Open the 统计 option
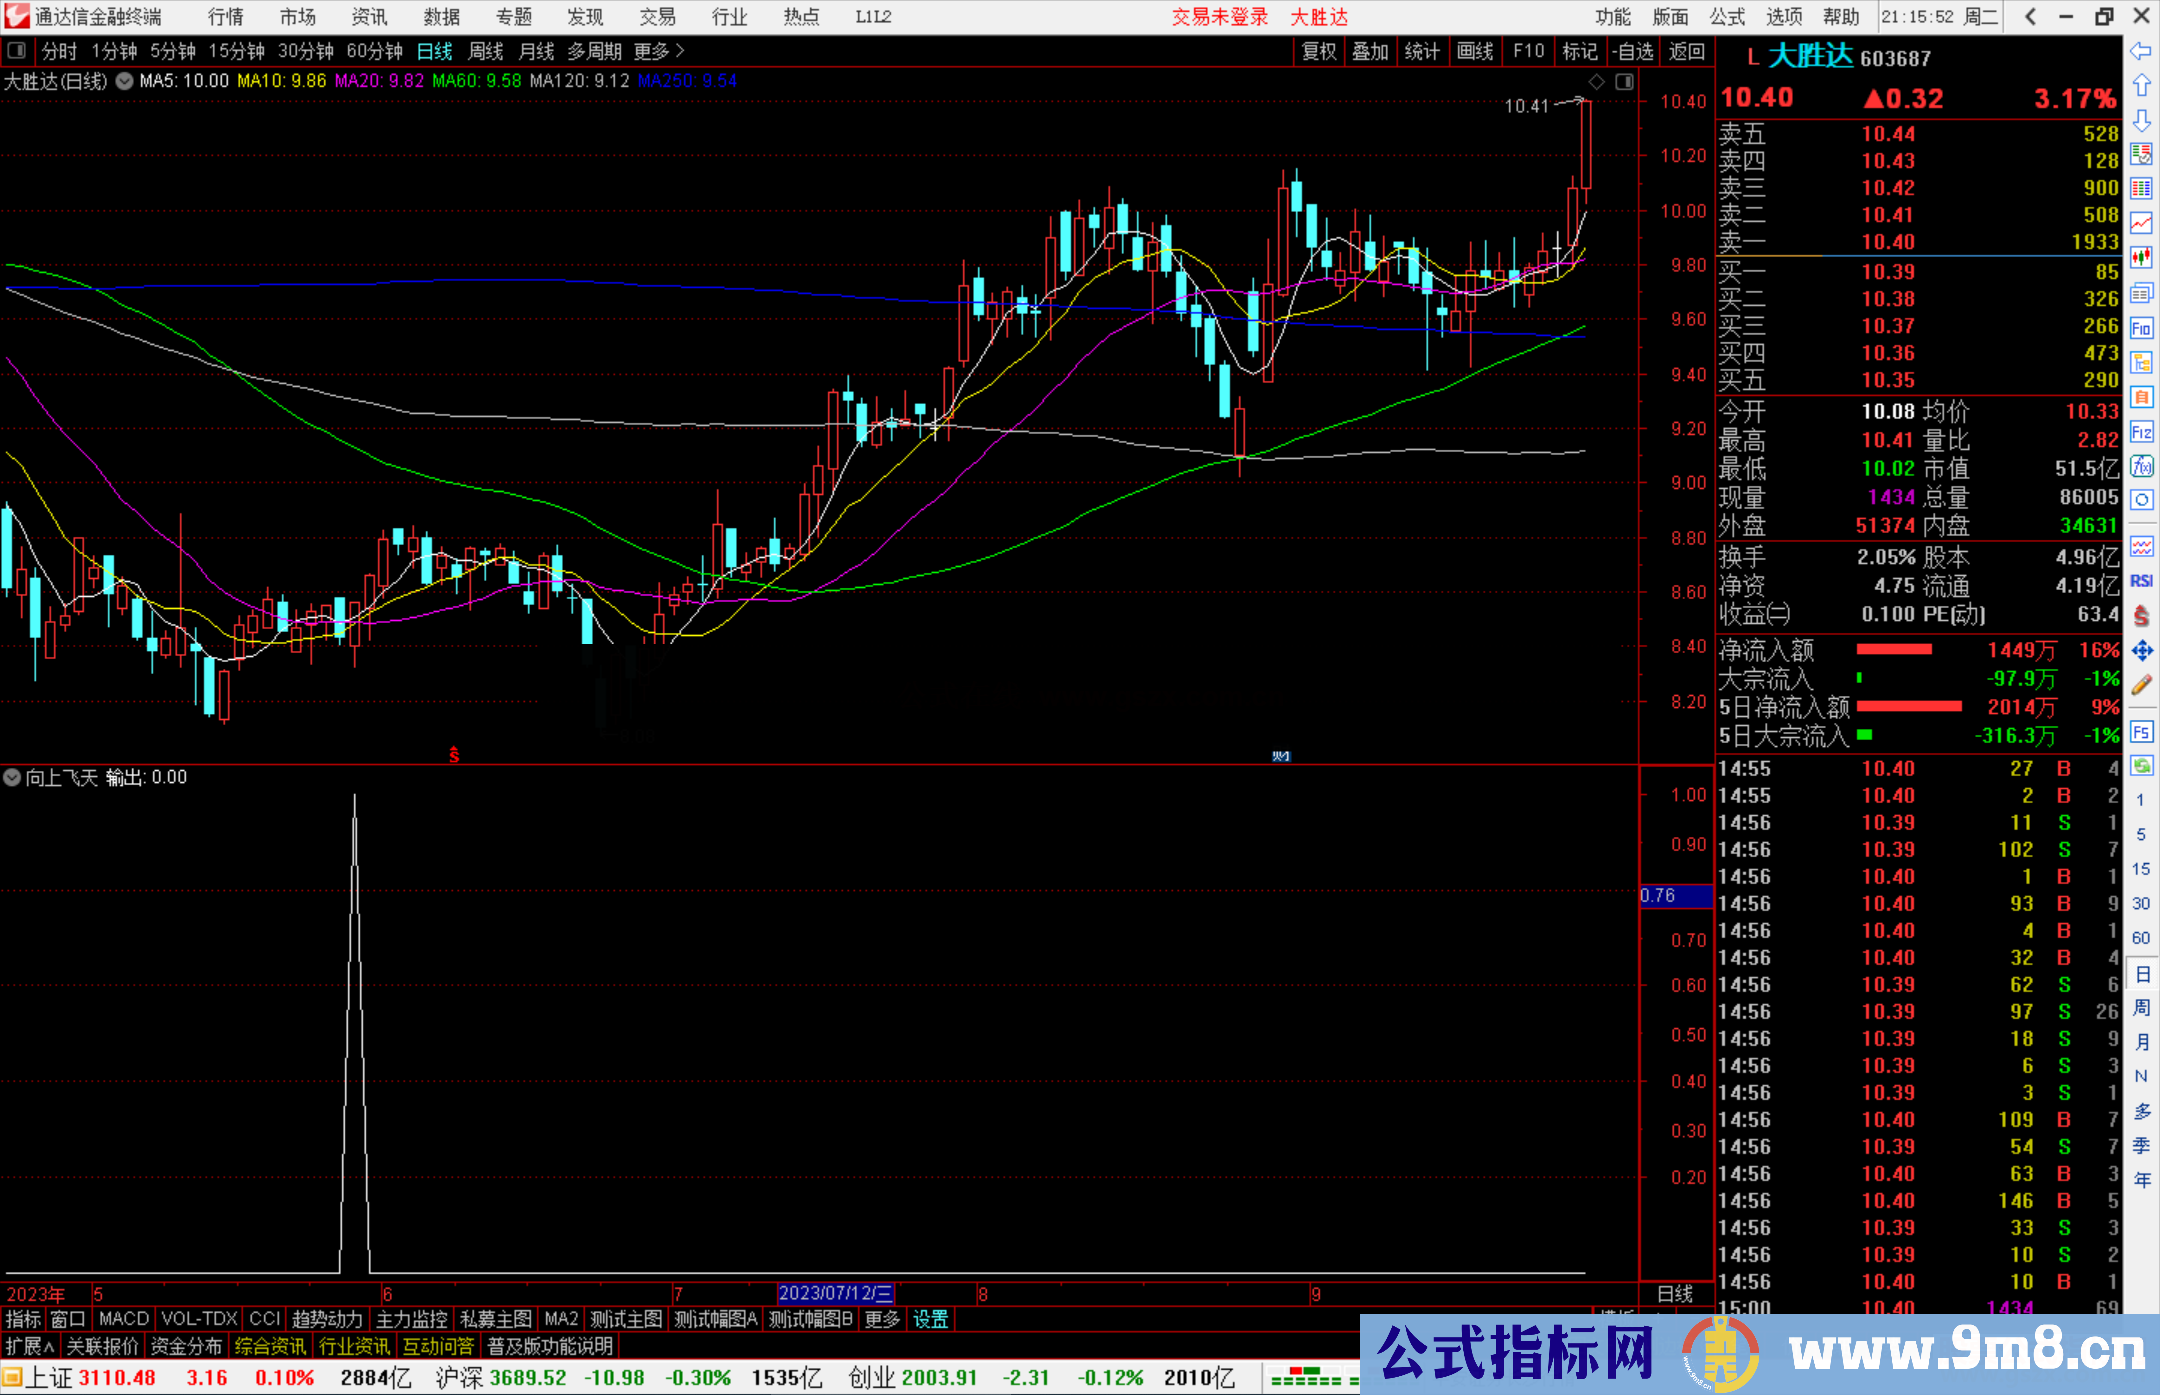The height and width of the screenshot is (1395, 2160). pos(1422,51)
